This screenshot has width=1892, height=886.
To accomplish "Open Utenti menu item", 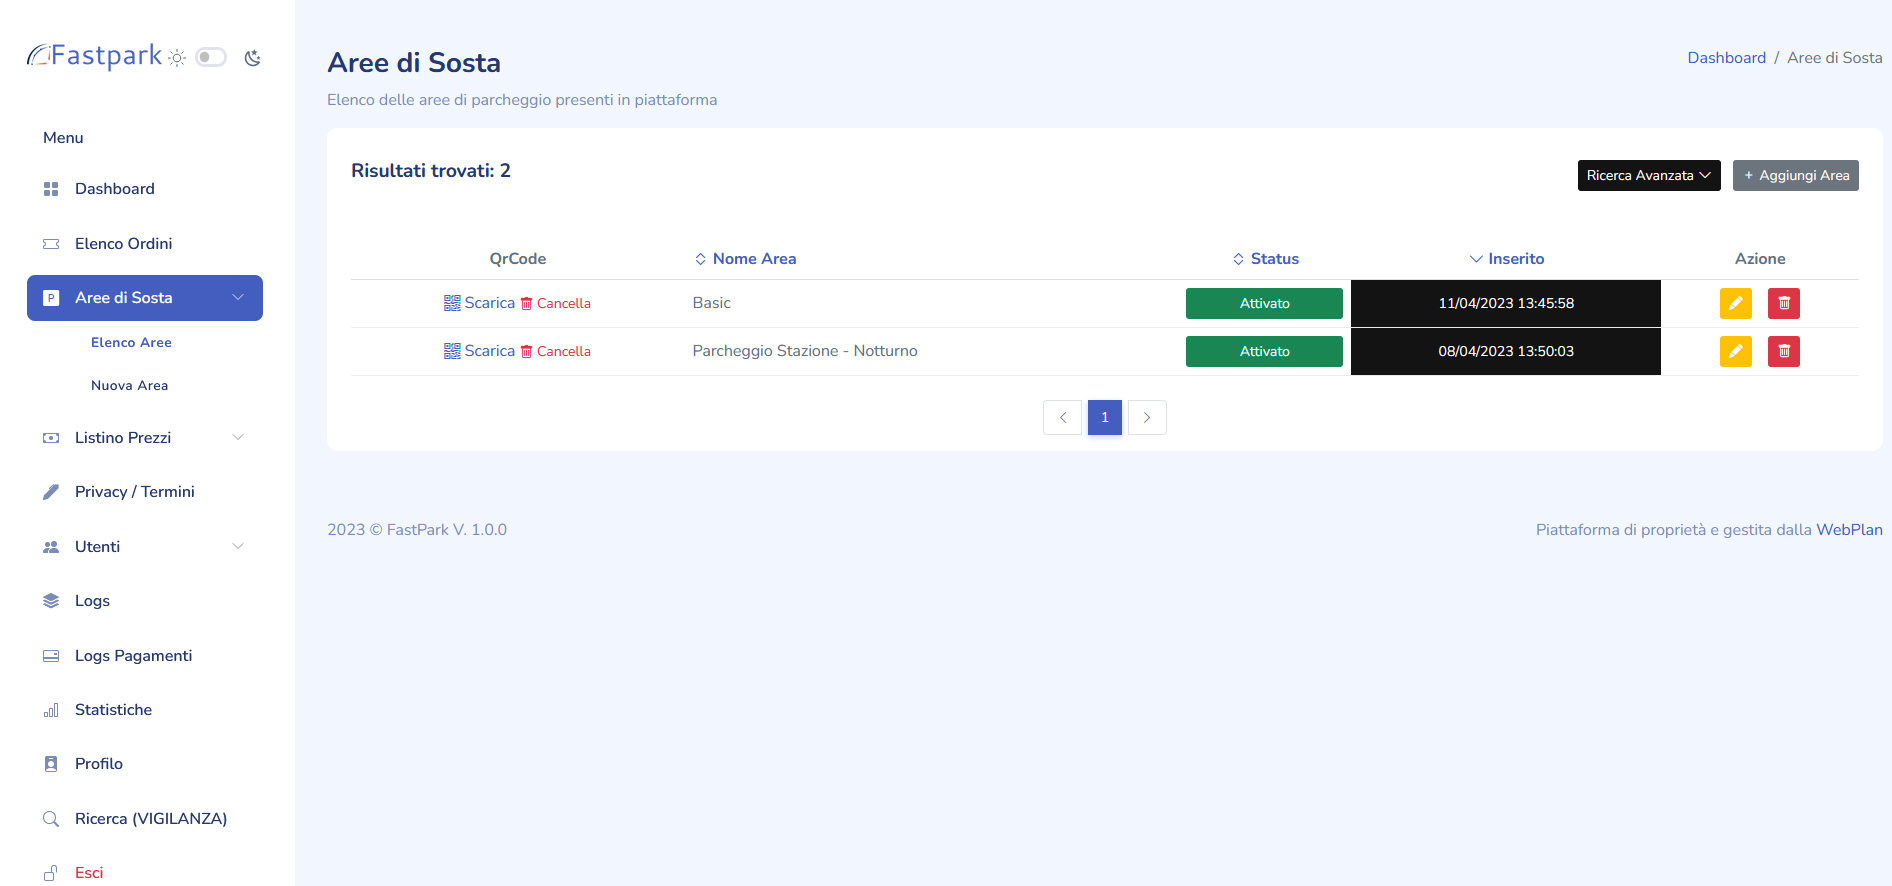I will click(145, 547).
